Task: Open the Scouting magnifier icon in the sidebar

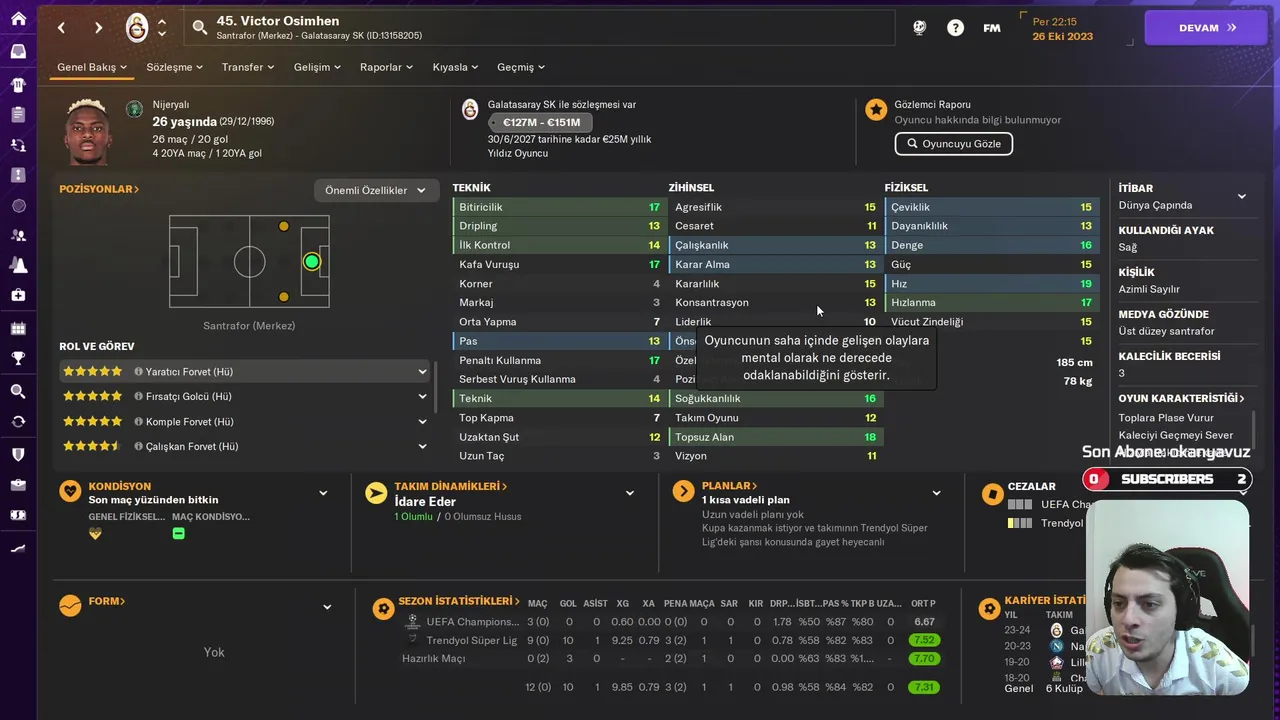Action: [18, 391]
